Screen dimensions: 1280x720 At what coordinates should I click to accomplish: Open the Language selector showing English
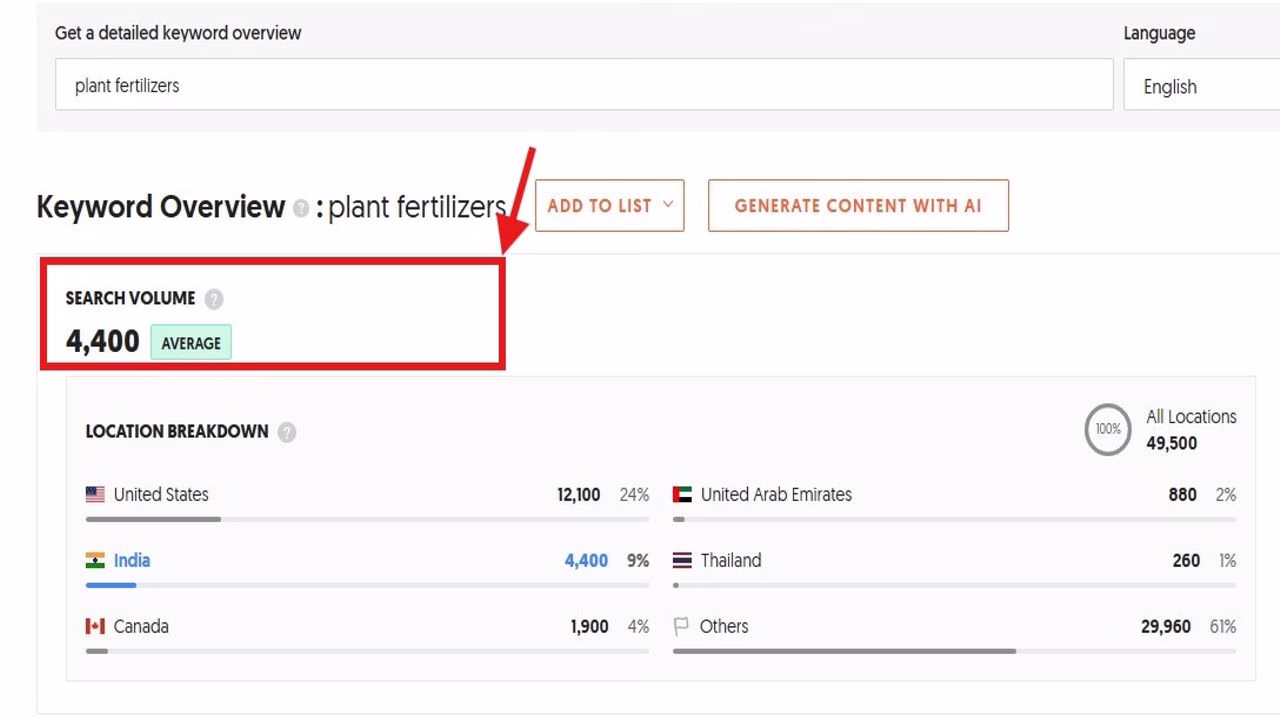click(1199, 86)
